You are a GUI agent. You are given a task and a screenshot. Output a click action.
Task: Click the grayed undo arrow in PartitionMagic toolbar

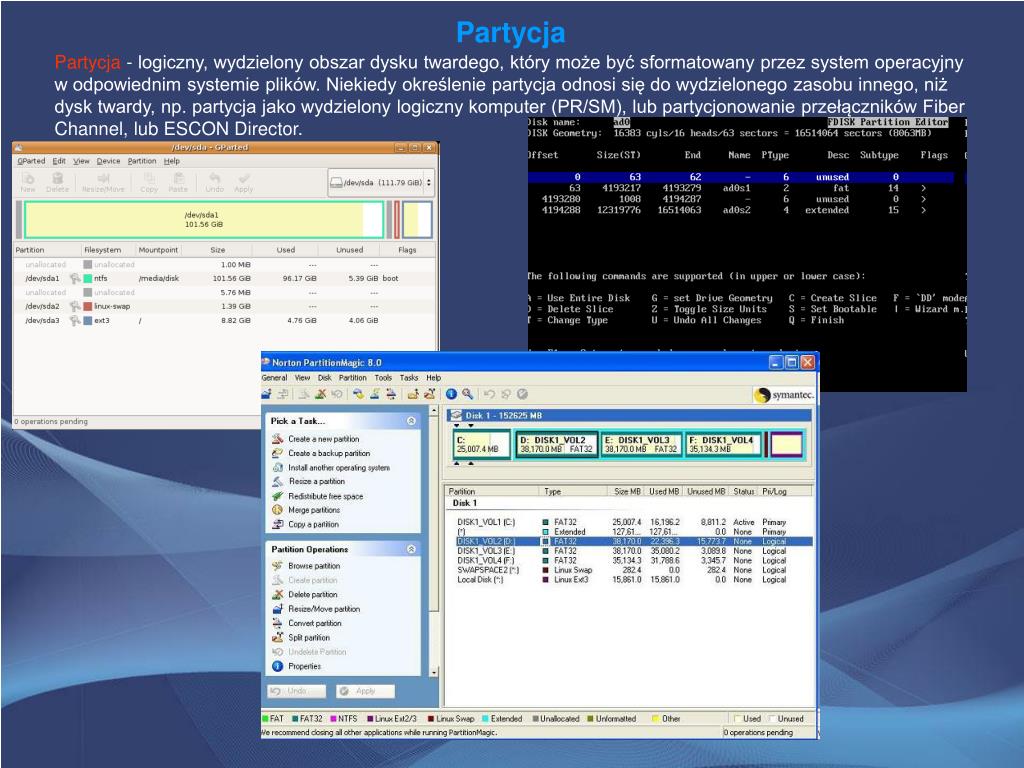pos(489,394)
